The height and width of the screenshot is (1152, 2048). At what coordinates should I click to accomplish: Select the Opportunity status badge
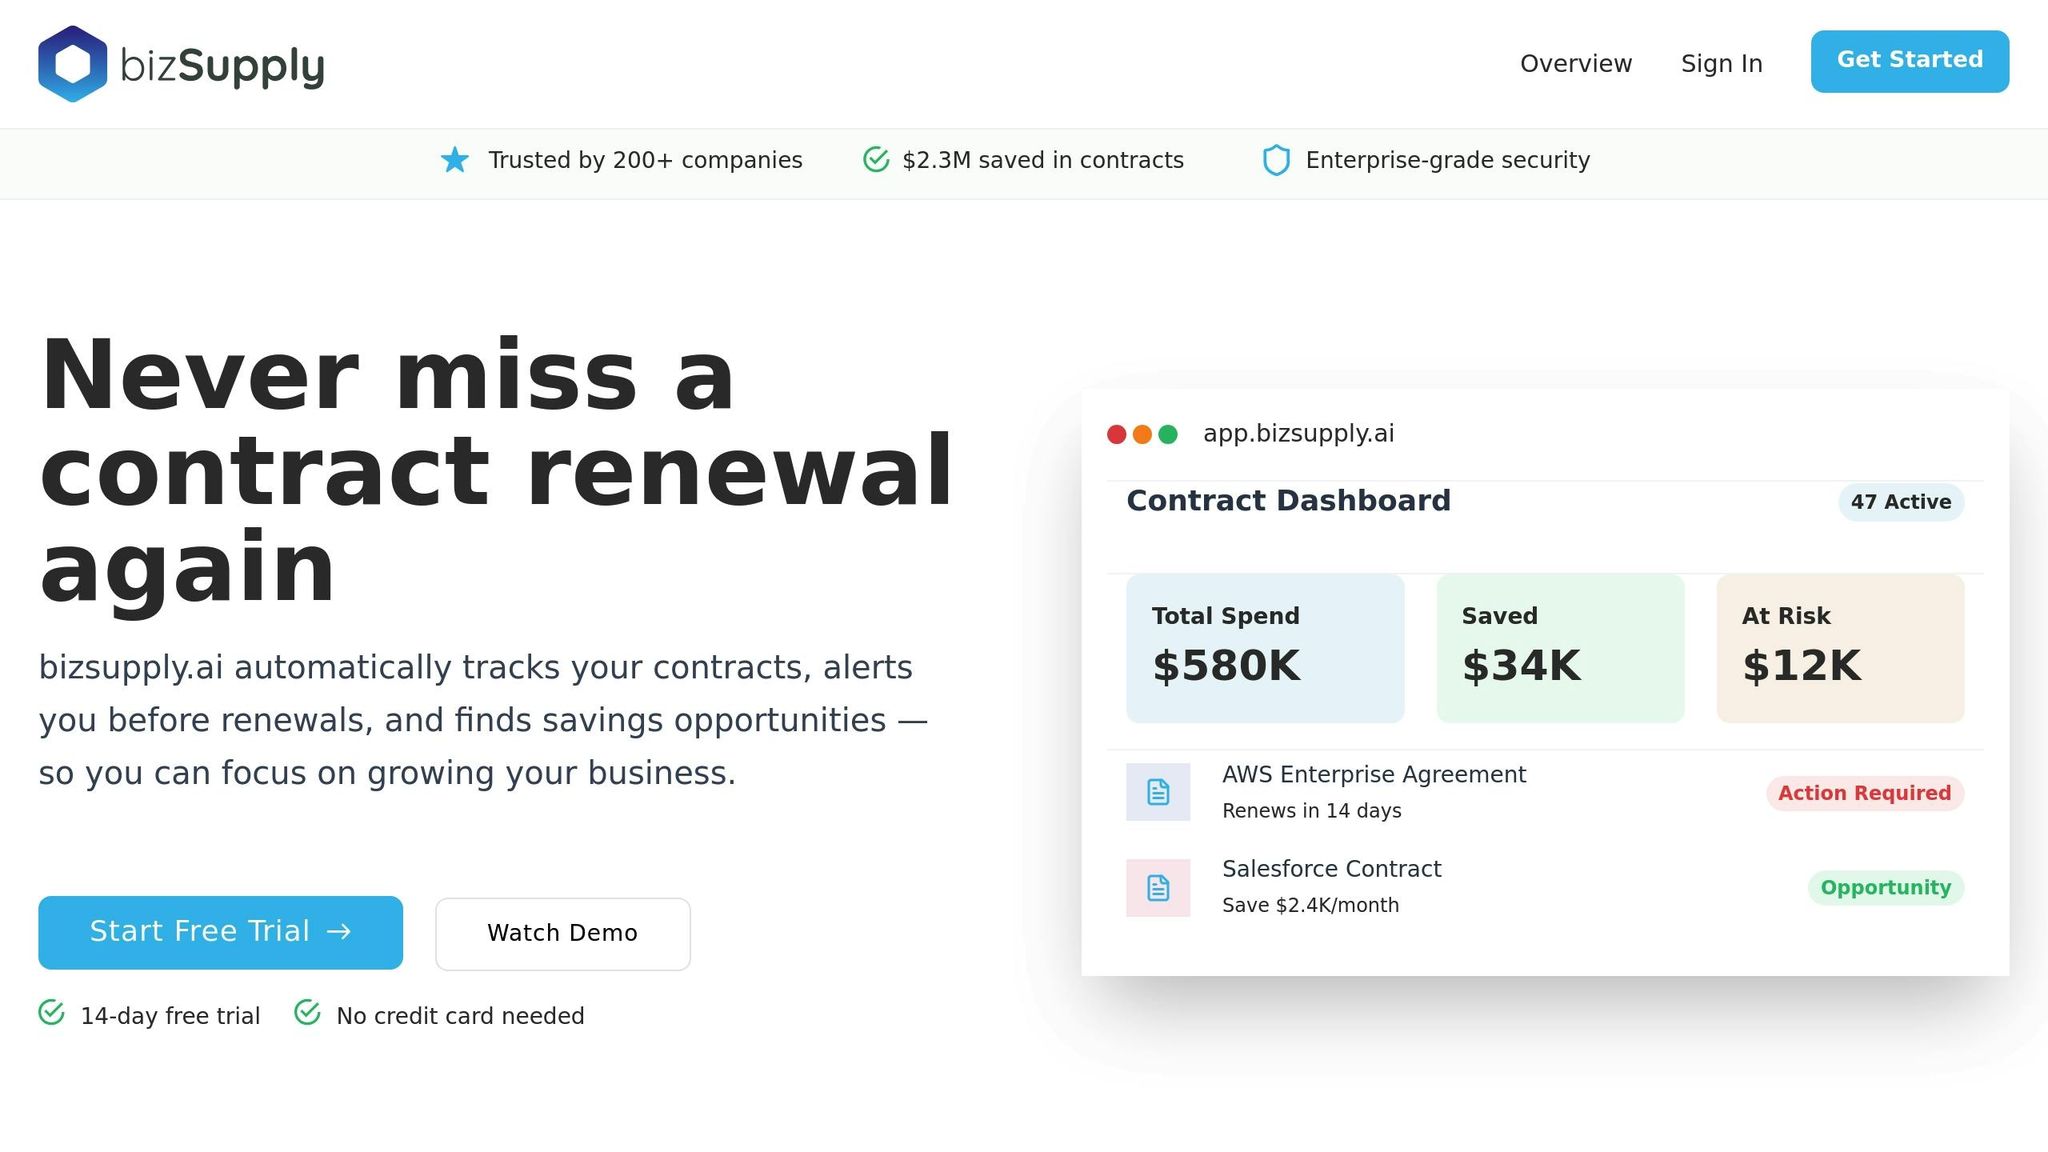click(1885, 888)
